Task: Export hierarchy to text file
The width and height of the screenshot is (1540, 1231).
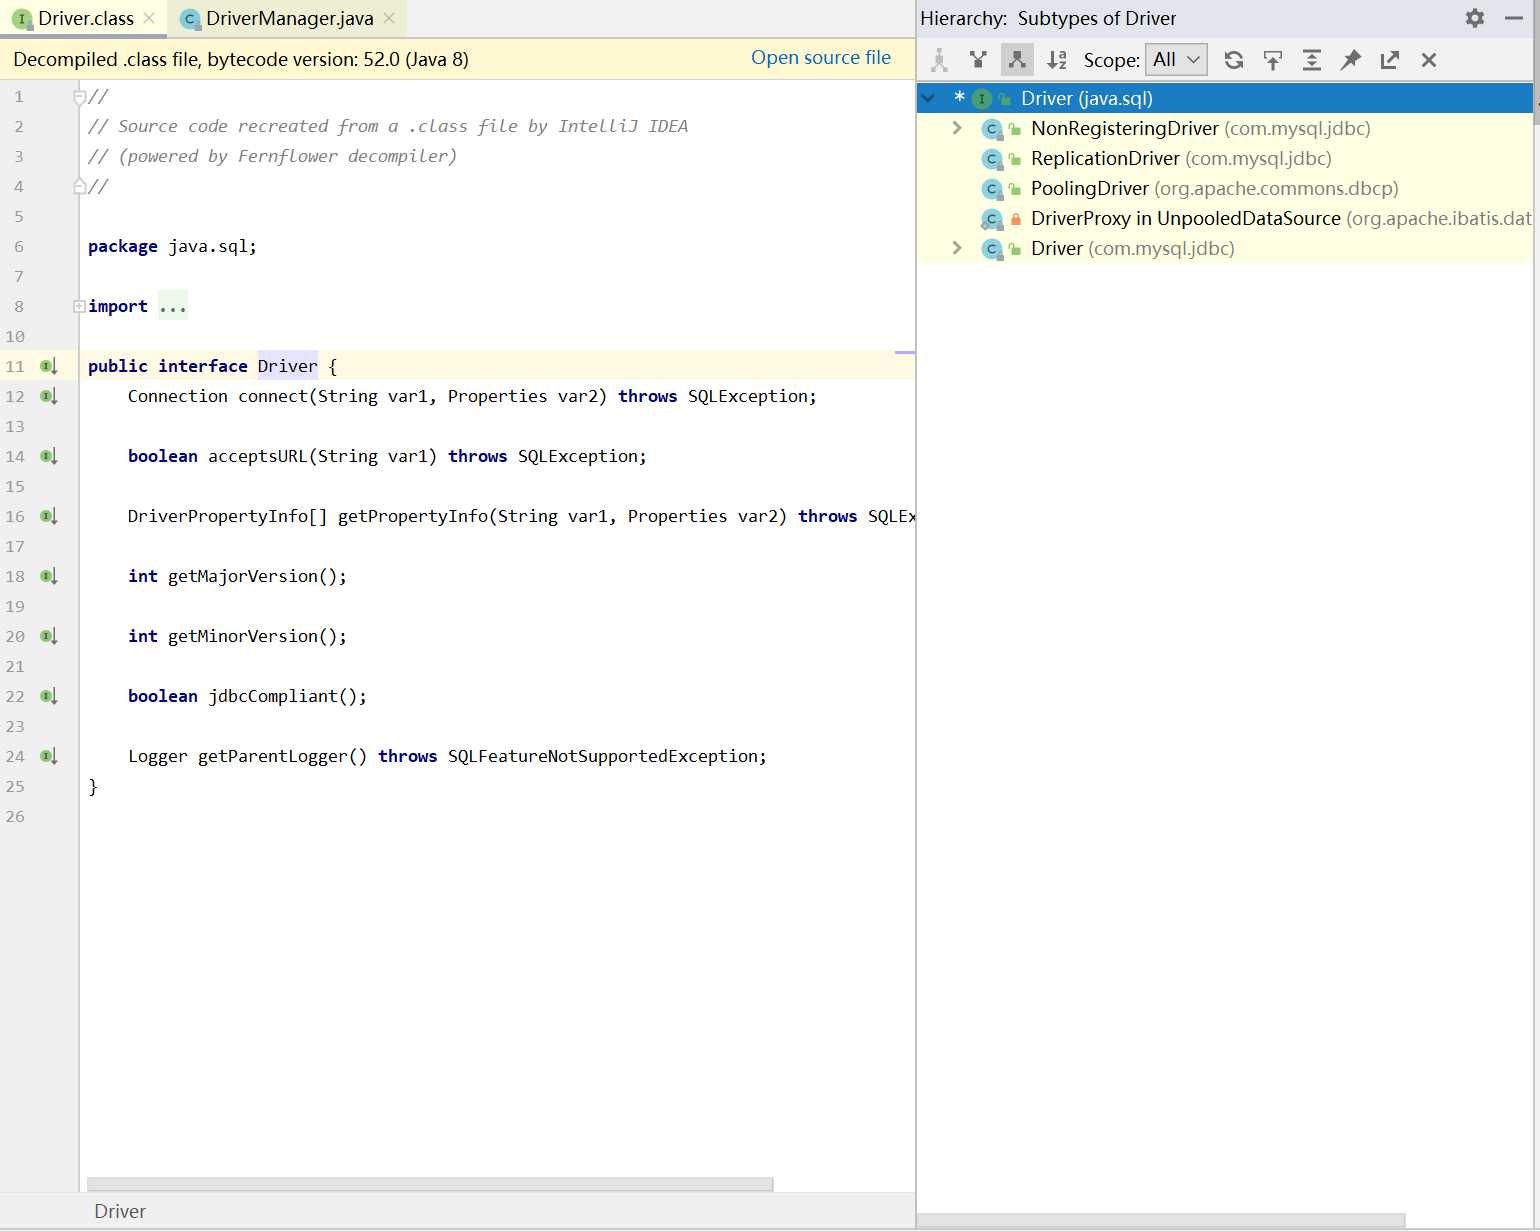Action: click(x=1390, y=60)
